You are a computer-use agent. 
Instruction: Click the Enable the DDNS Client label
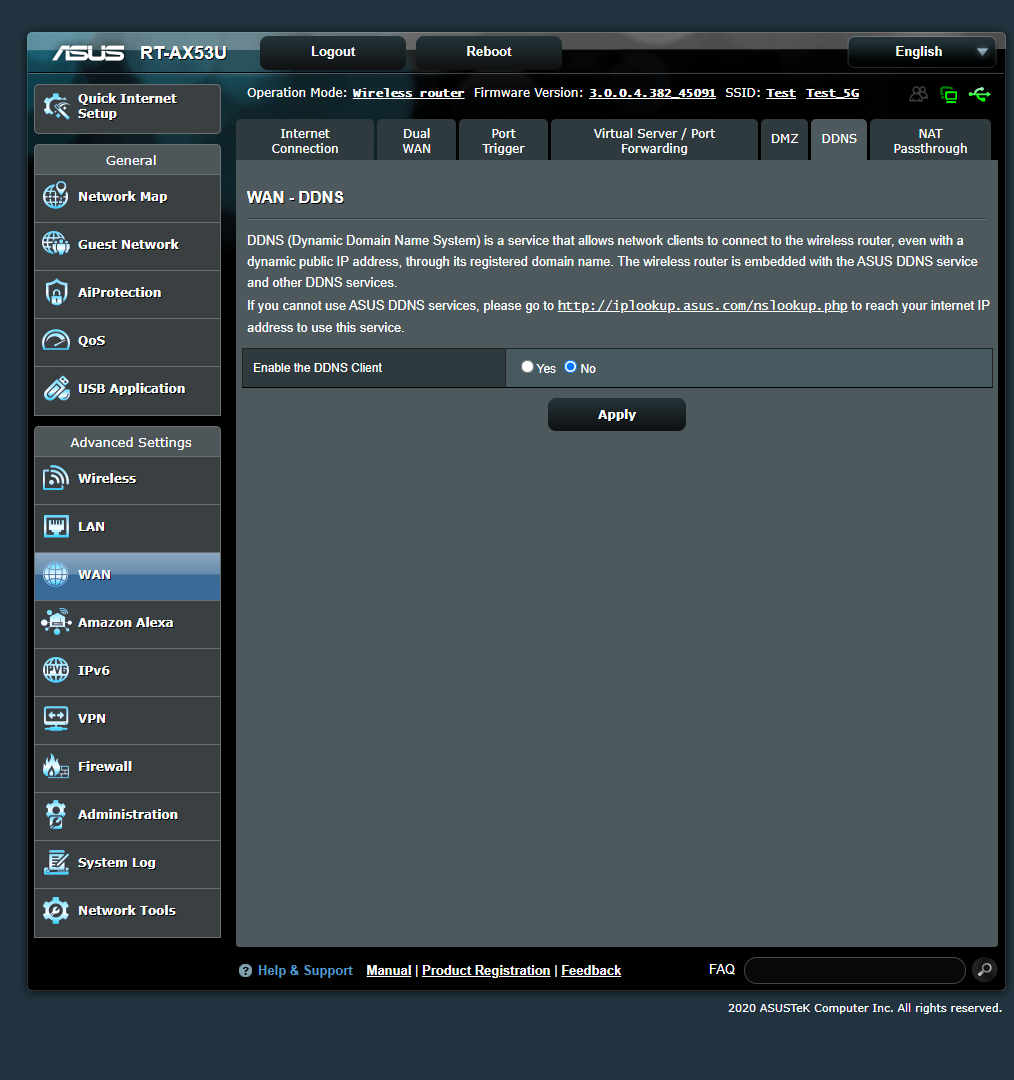click(x=318, y=368)
